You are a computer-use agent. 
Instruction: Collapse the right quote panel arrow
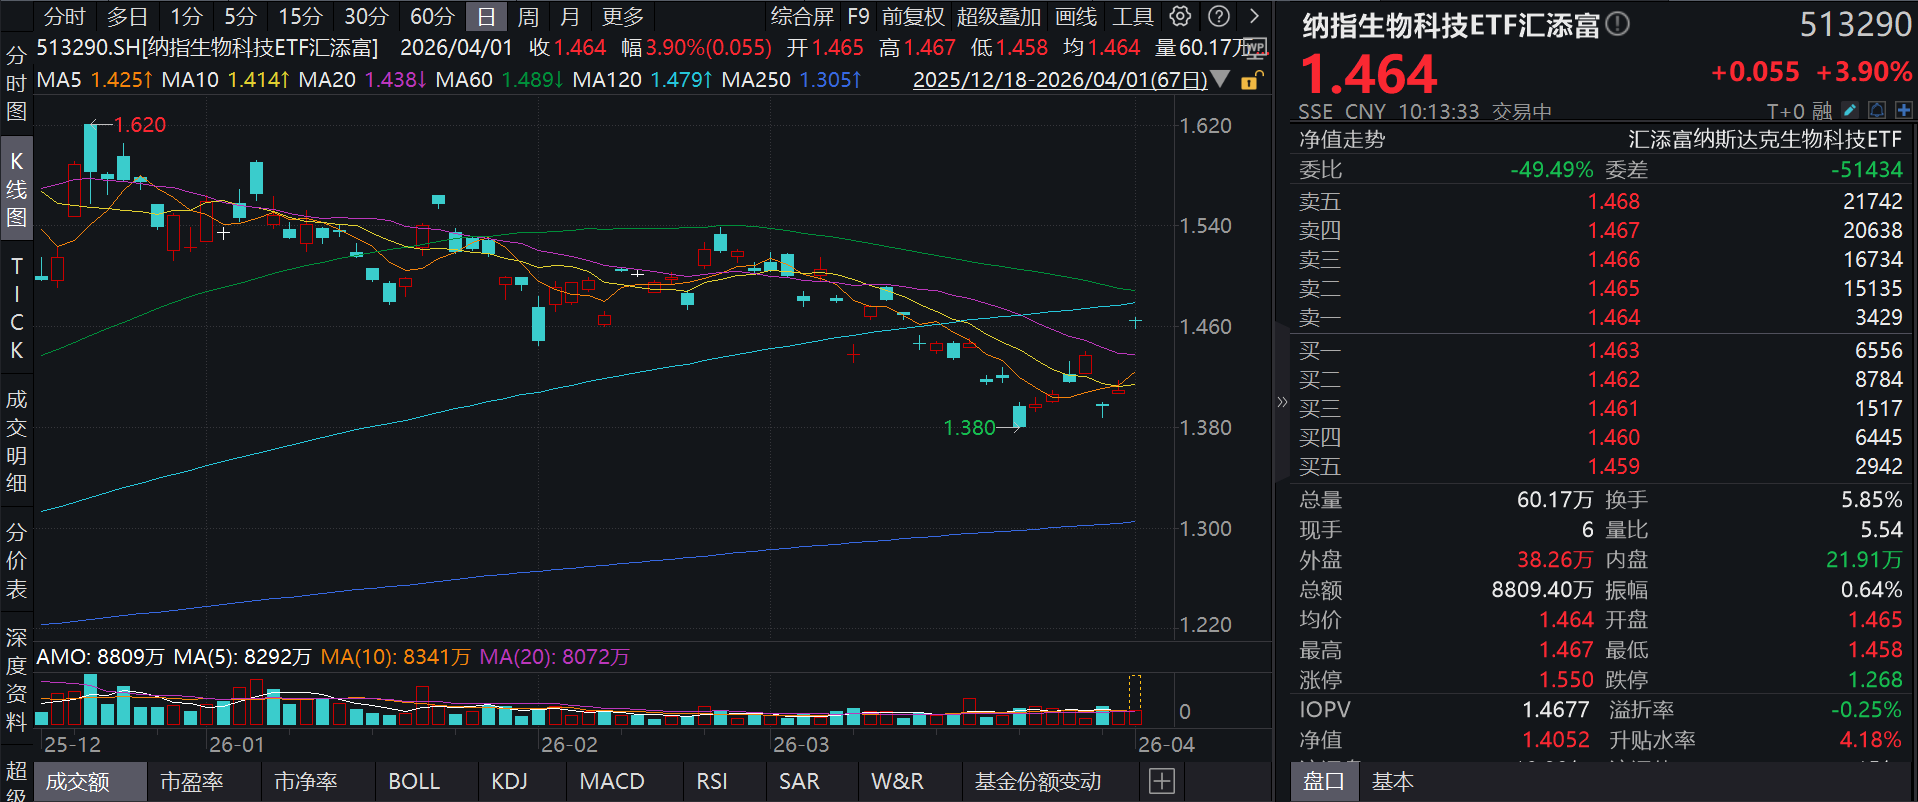point(1282,402)
